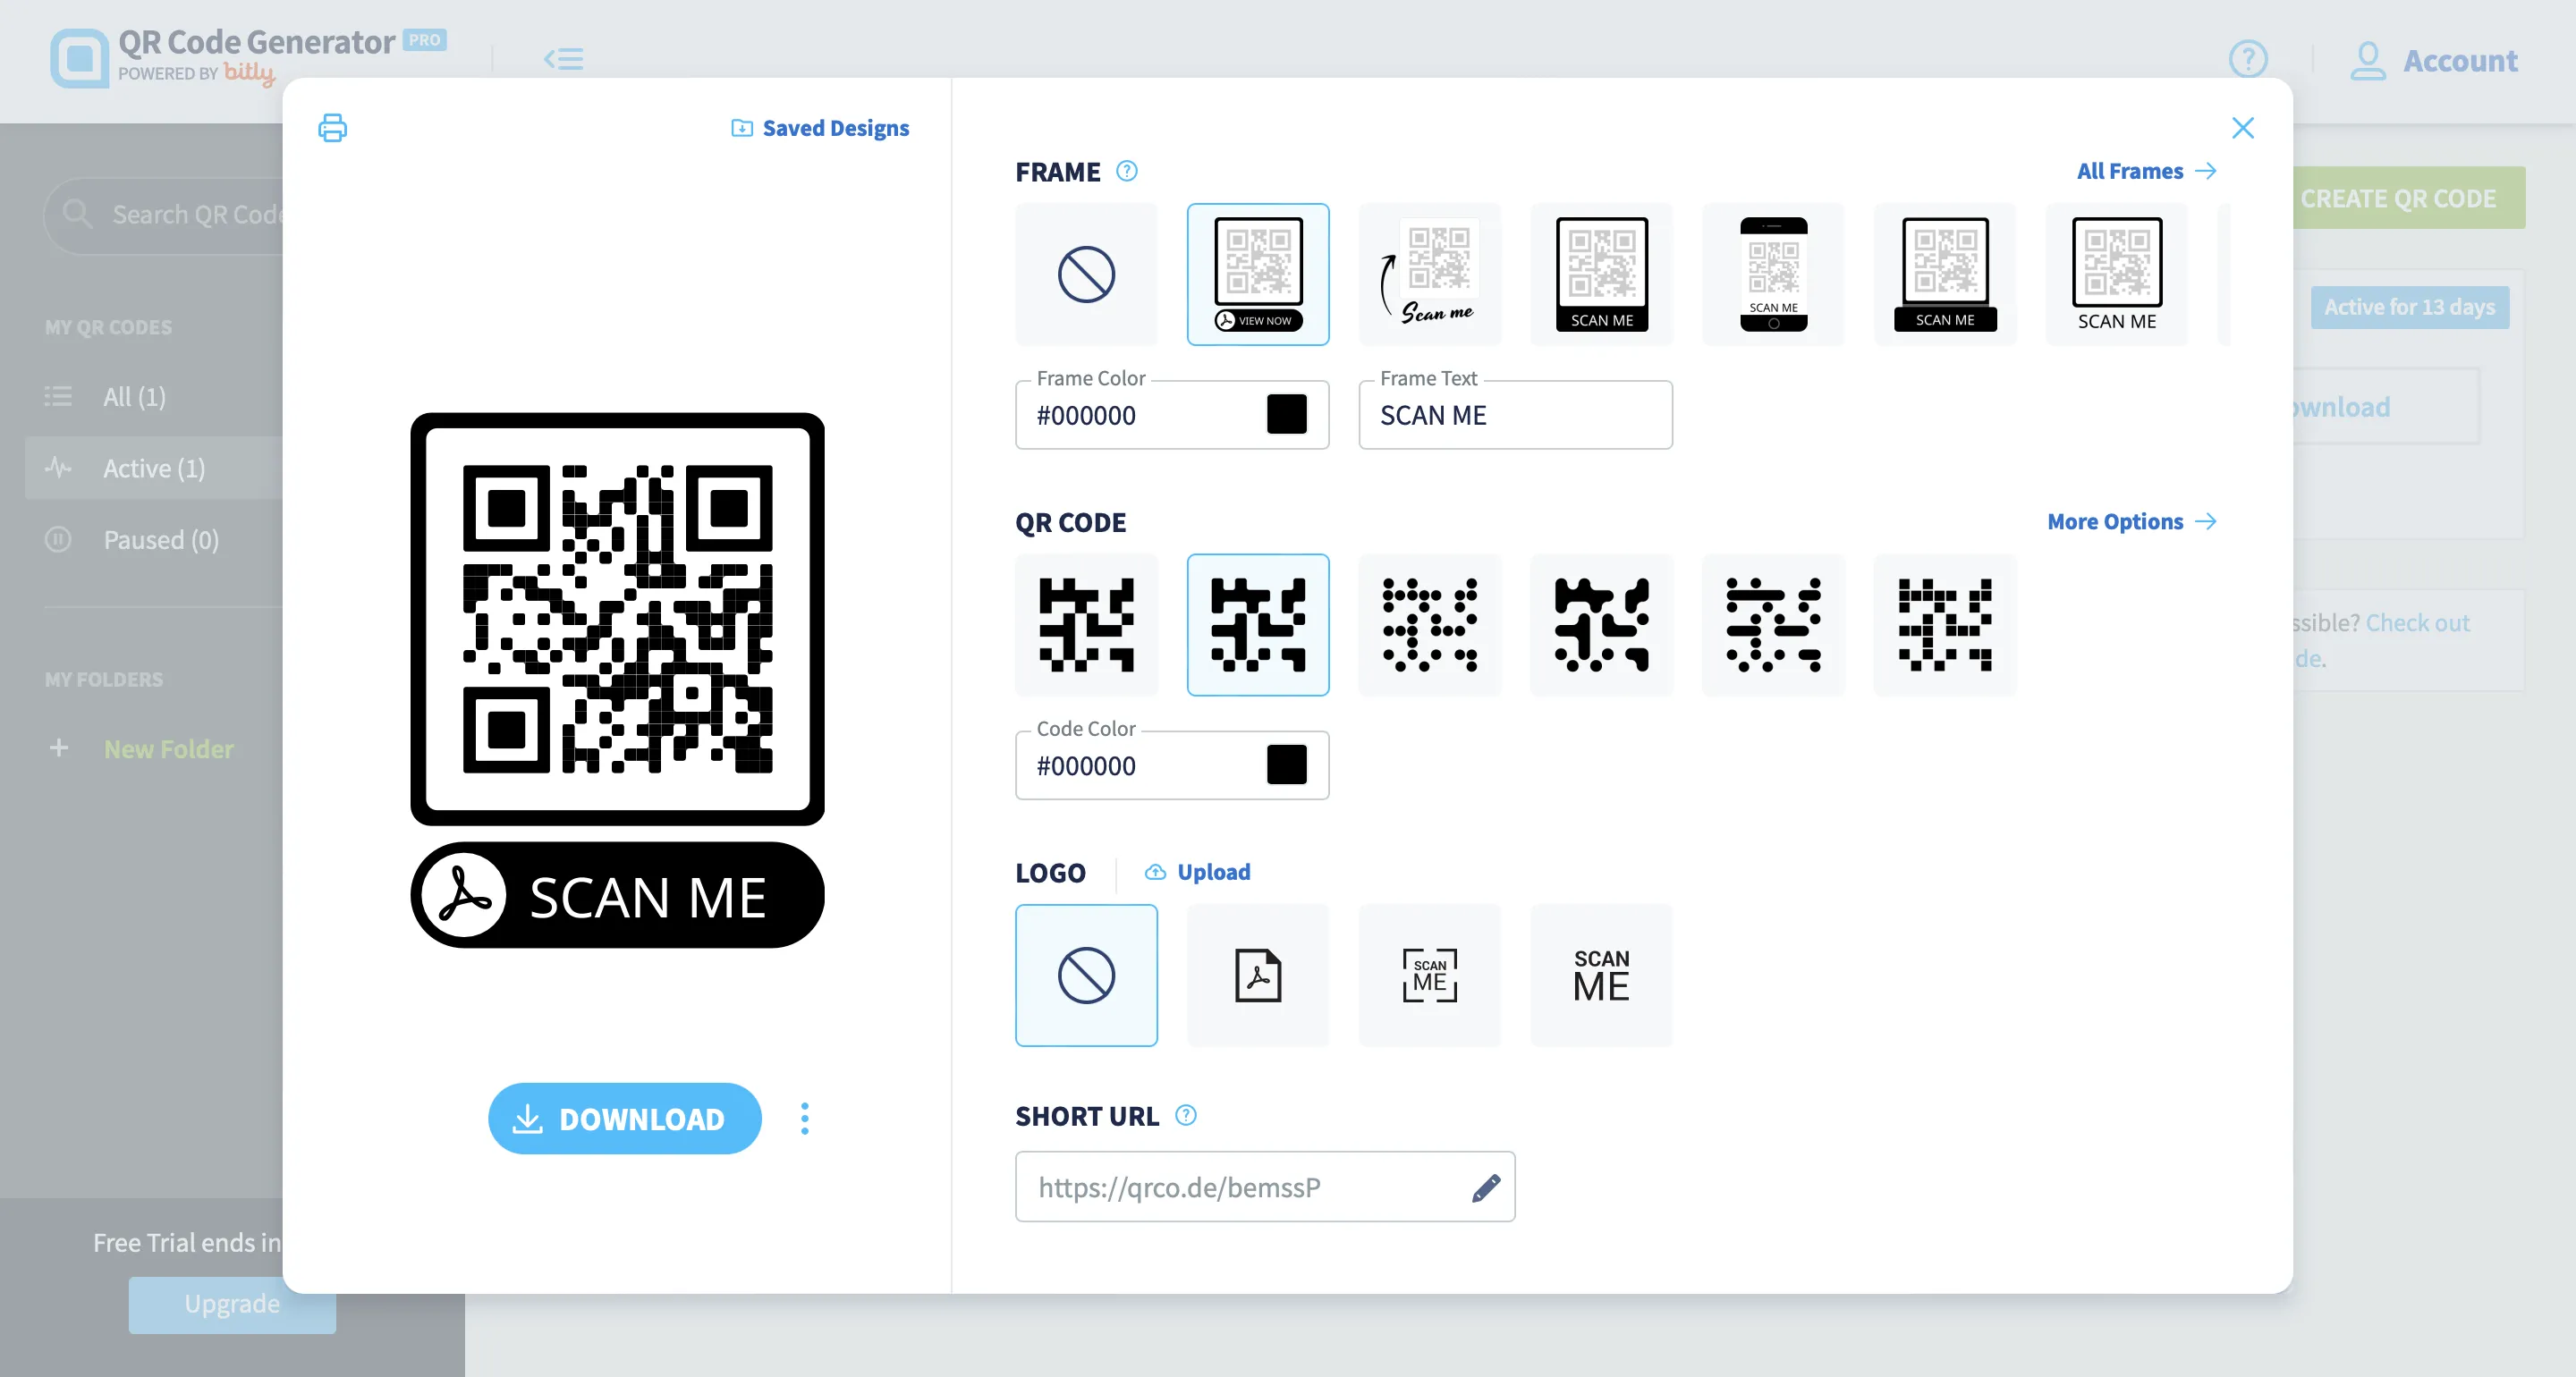
Task: Edit the short URL input field
Action: pyautogui.click(x=1484, y=1187)
